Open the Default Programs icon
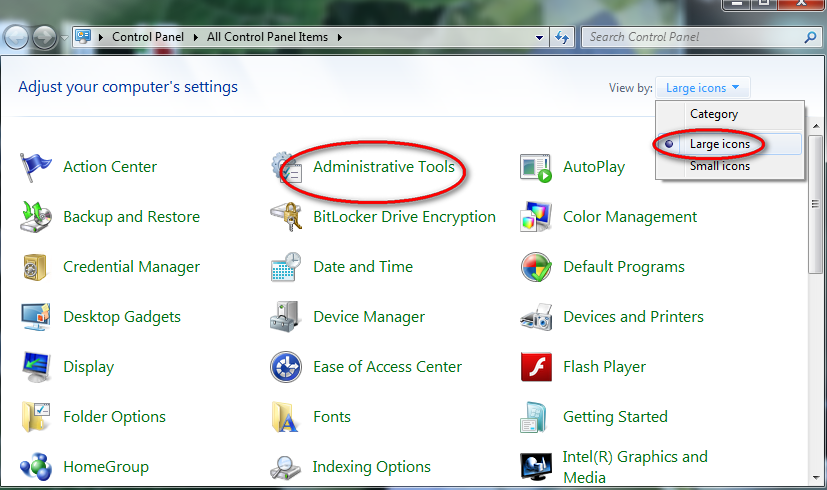 point(536,267)
